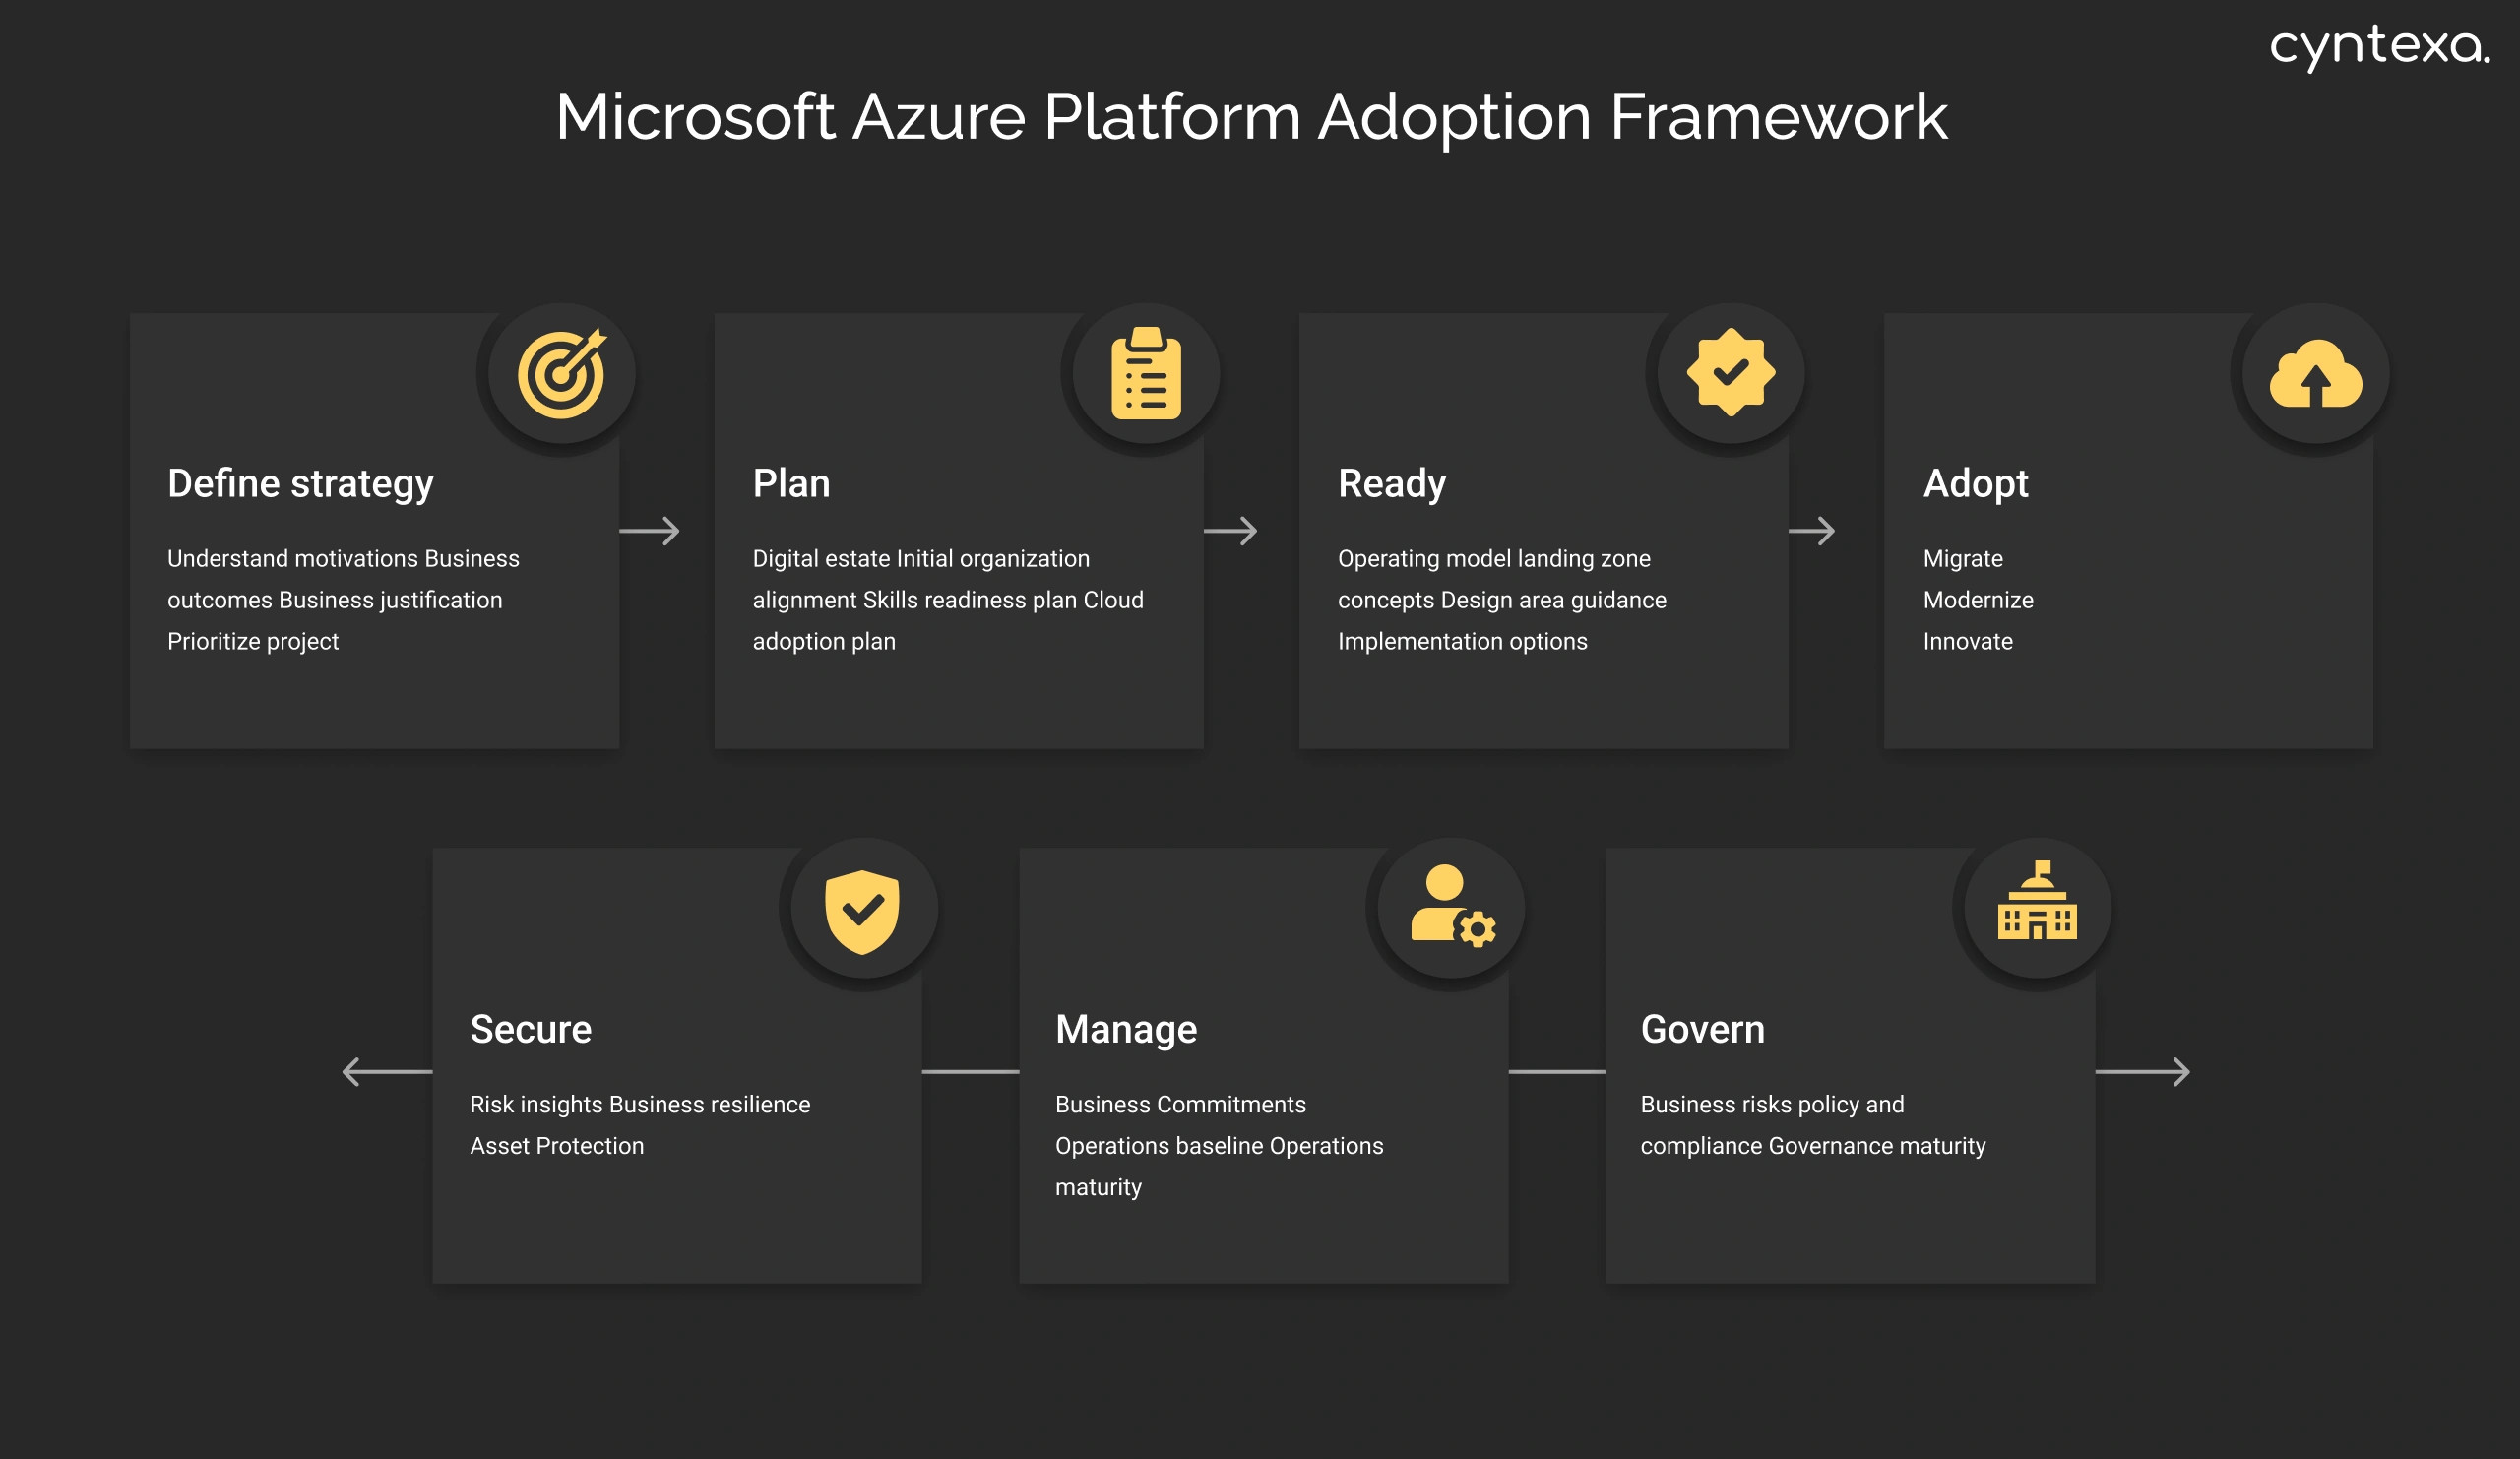2520x1459 pixels.
Task: Select the Plan heading
Action: [x=791, y=483]
